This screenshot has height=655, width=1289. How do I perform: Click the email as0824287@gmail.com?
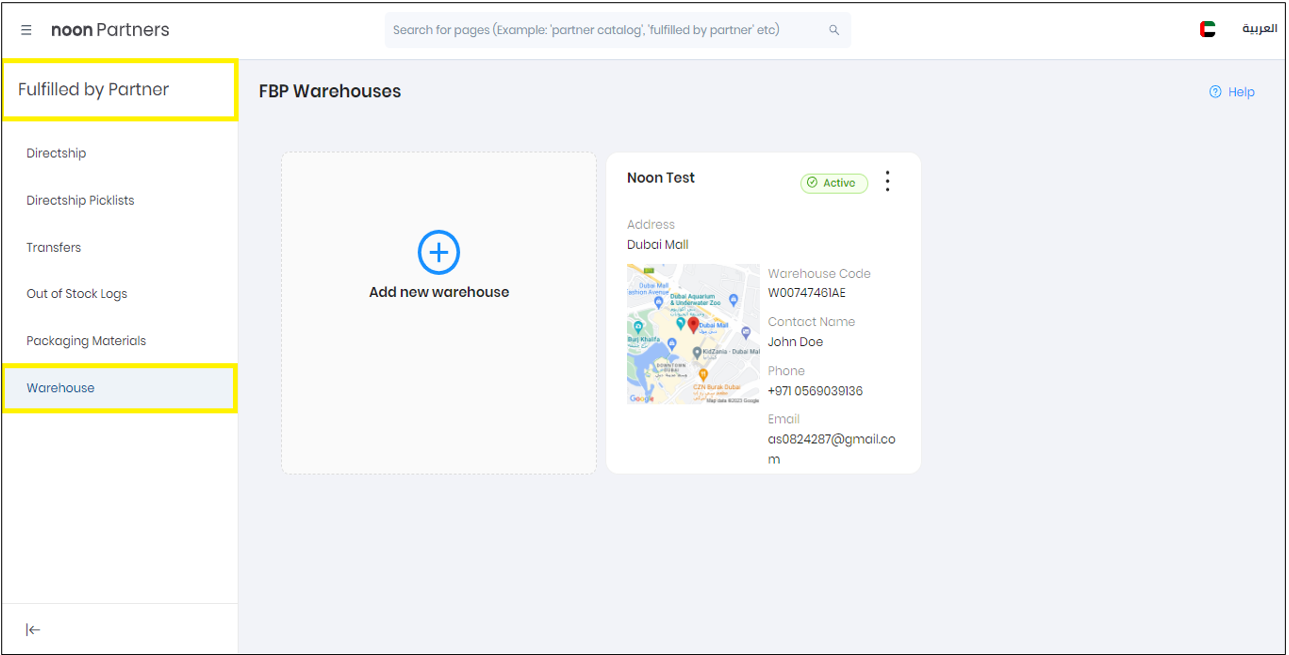(x=832, y=449)
